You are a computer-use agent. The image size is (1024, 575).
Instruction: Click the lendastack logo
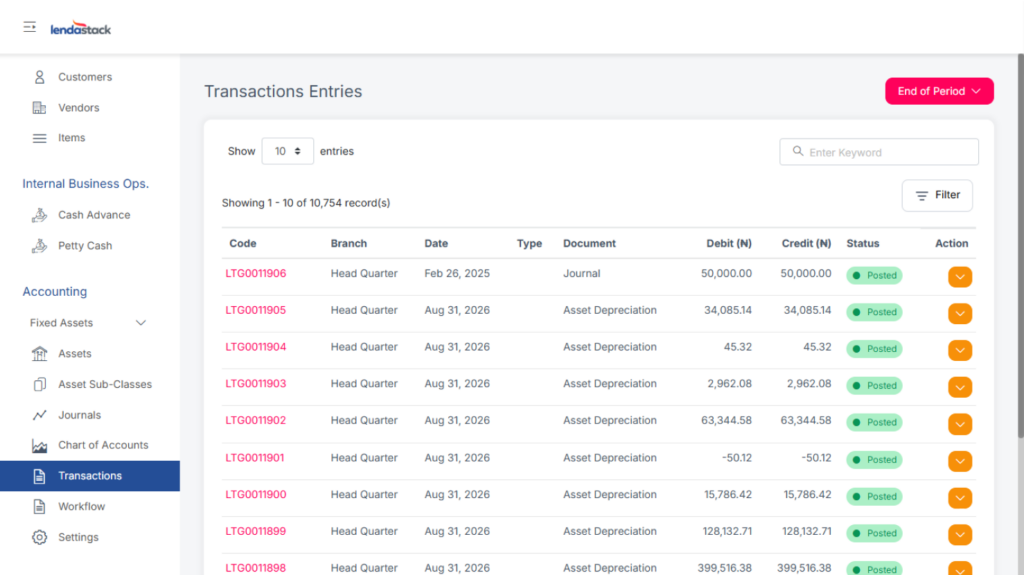click(81, 29)
